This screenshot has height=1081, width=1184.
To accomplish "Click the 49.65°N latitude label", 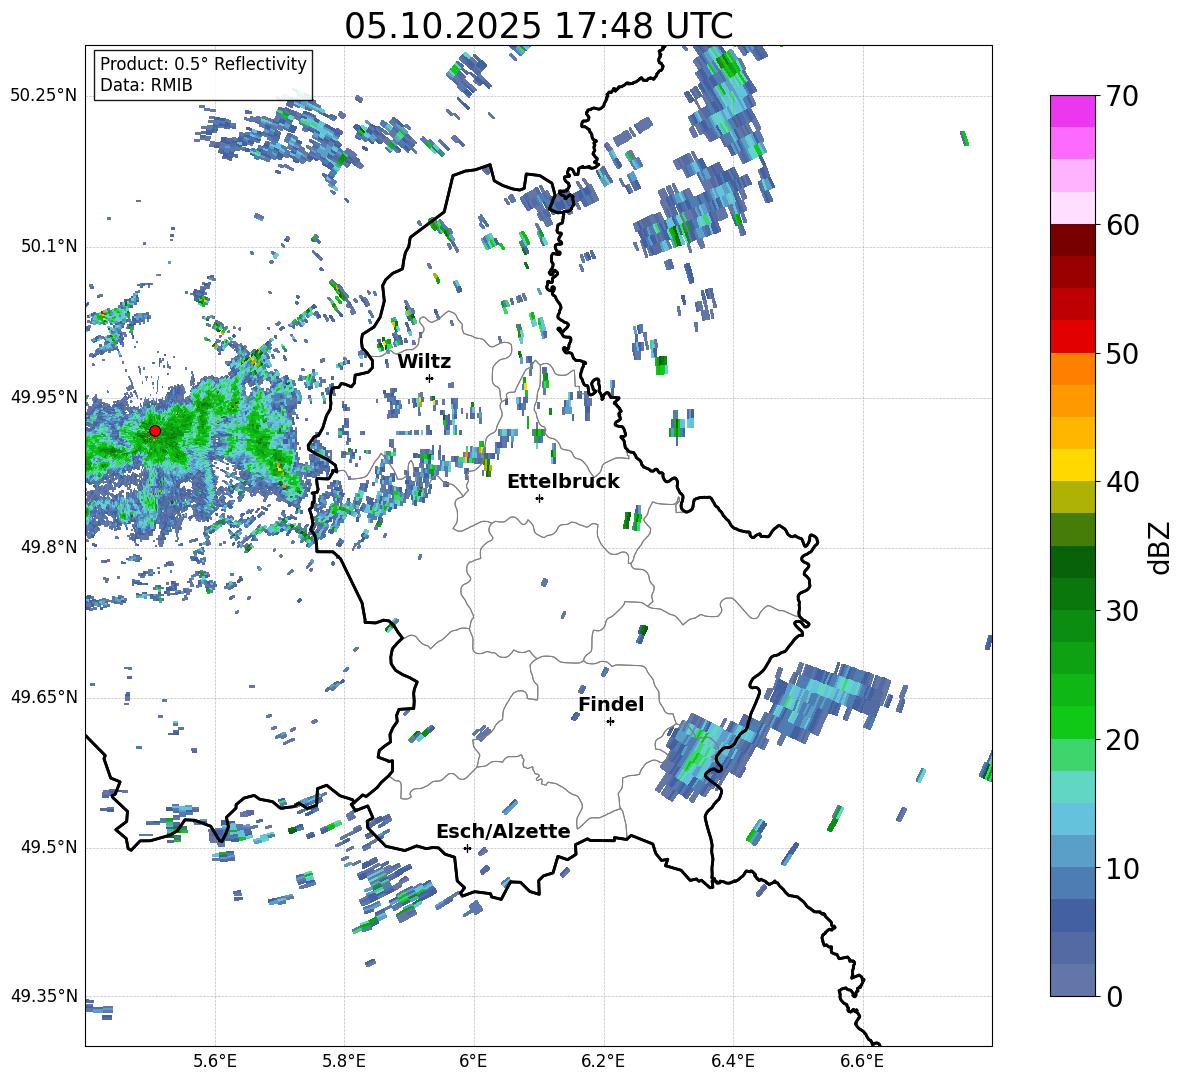I will point(44,696).
